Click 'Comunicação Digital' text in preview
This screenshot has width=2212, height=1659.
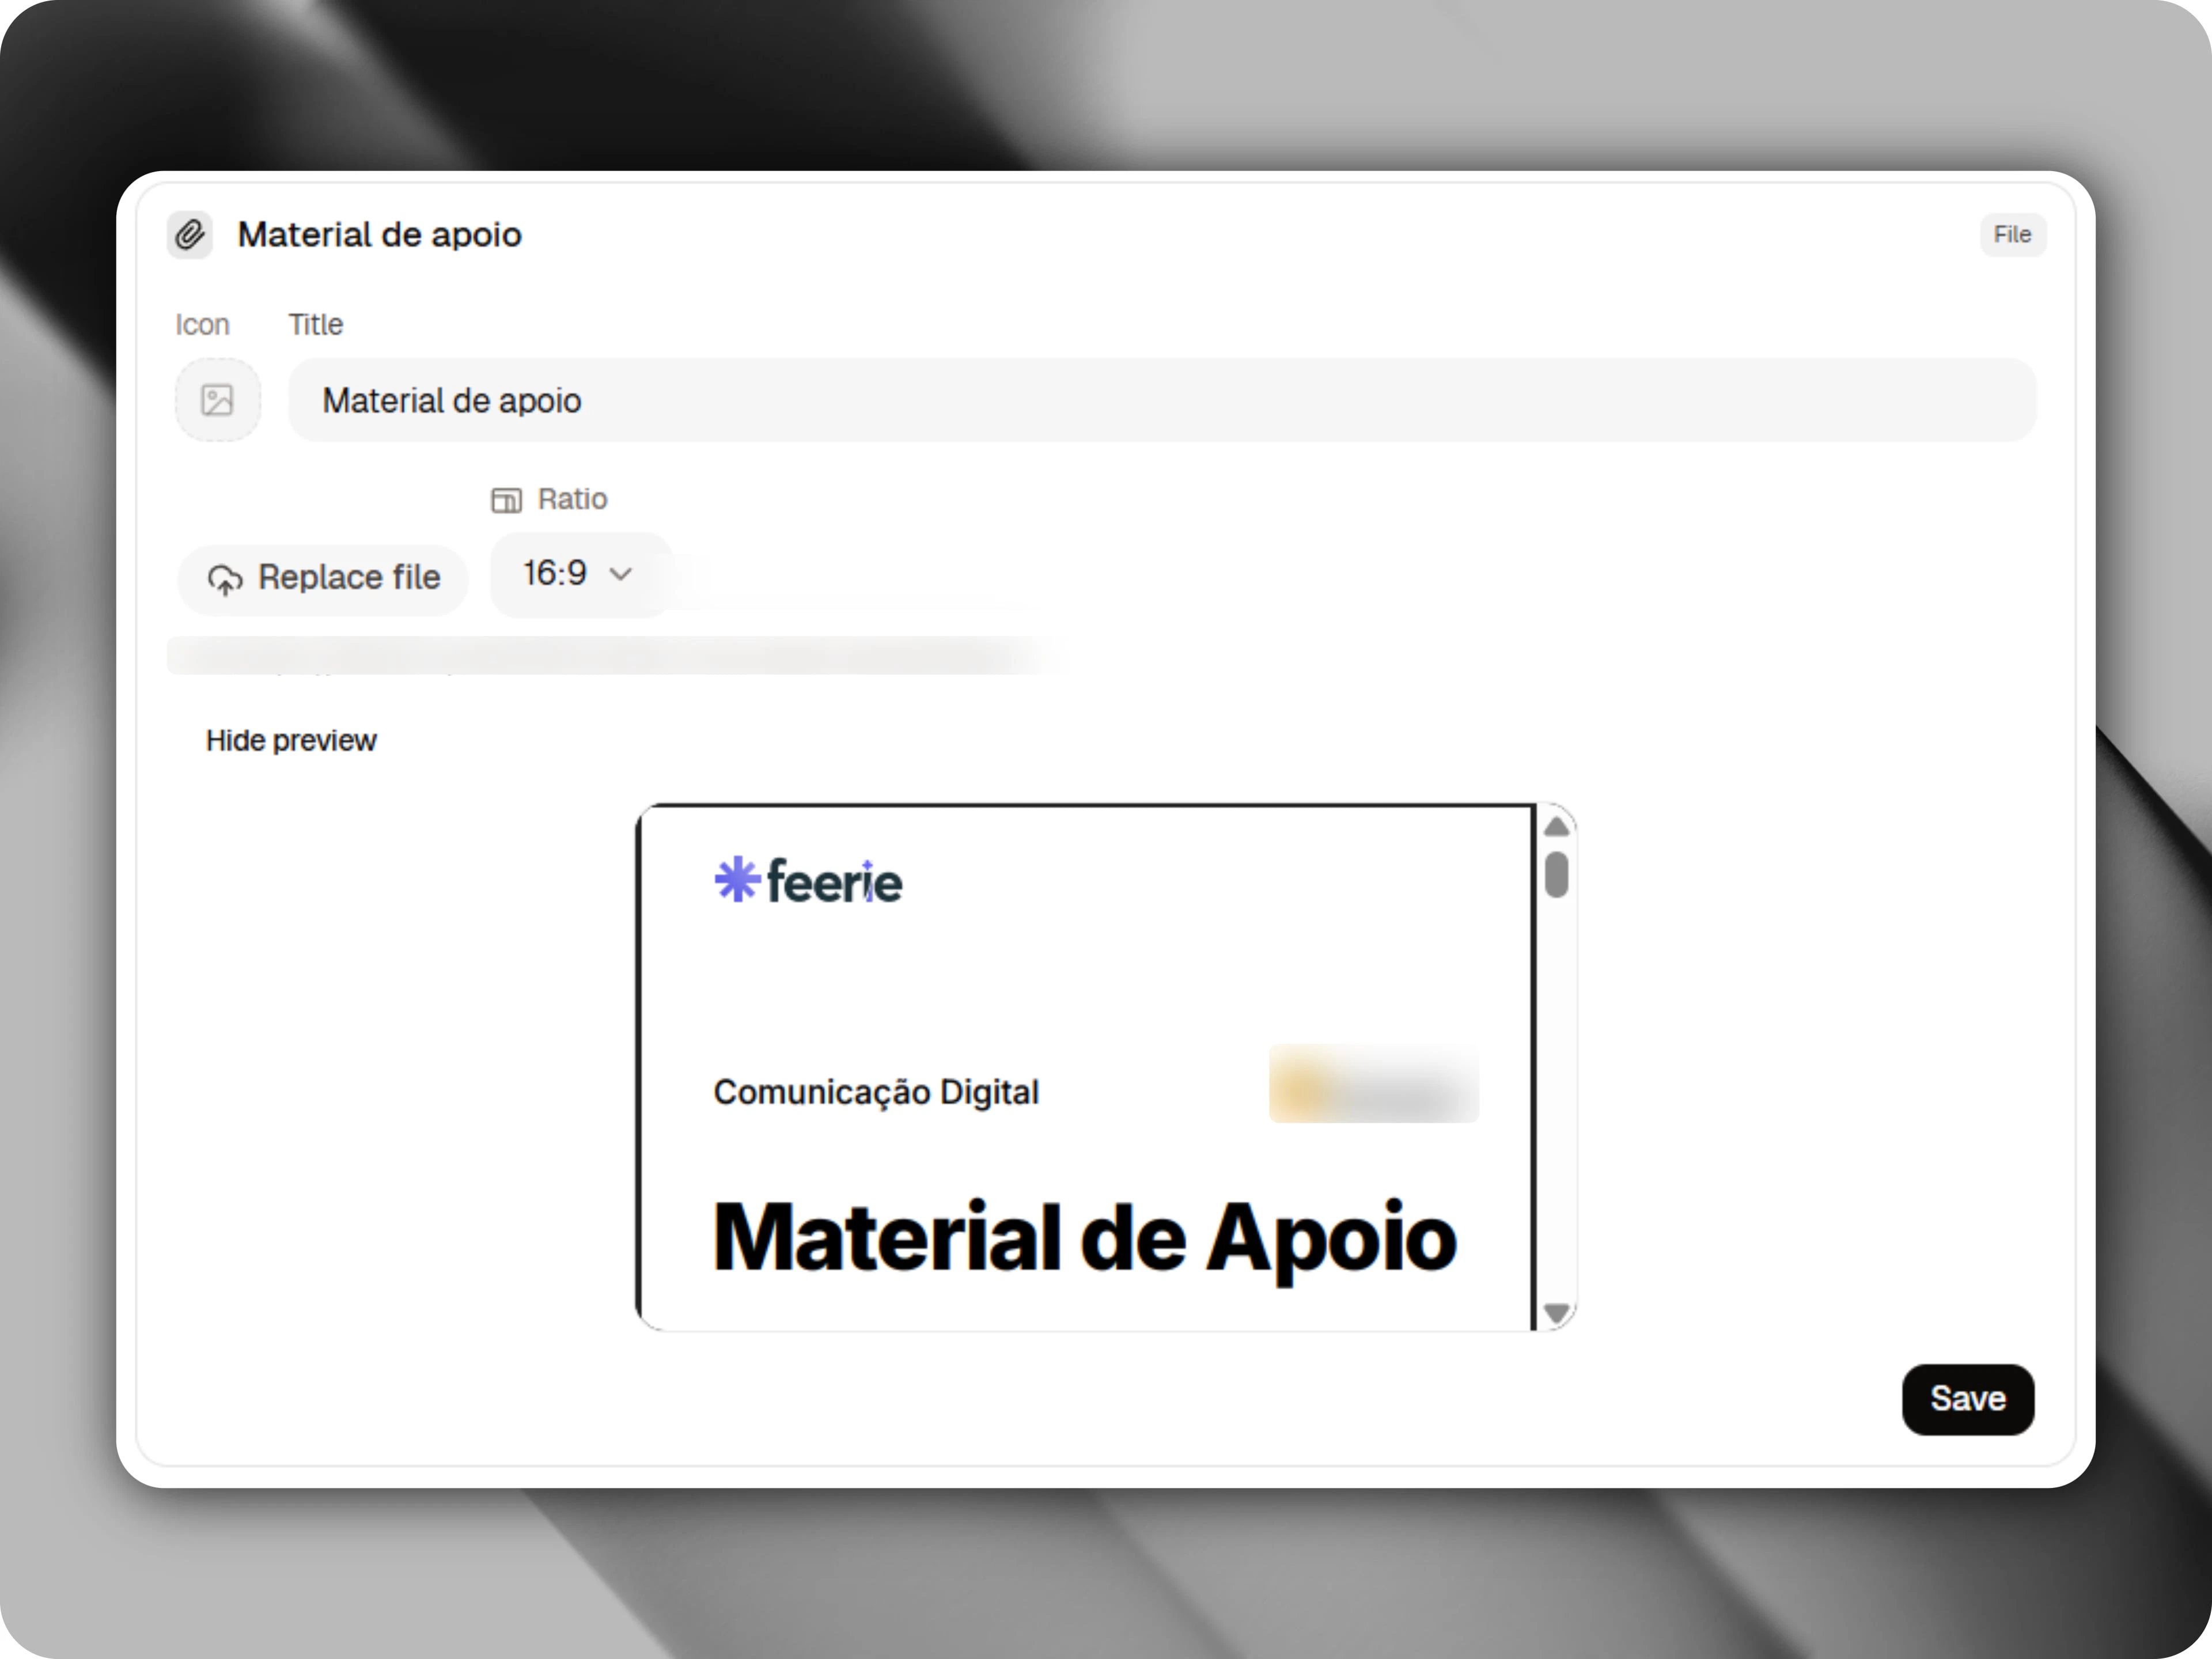[x=876, y=1092]
